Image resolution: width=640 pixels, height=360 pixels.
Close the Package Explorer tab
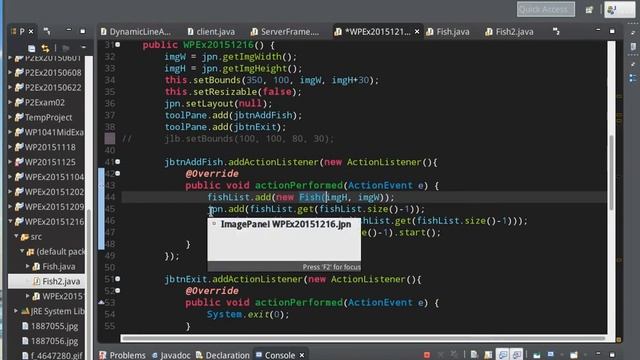pos(31,31)
